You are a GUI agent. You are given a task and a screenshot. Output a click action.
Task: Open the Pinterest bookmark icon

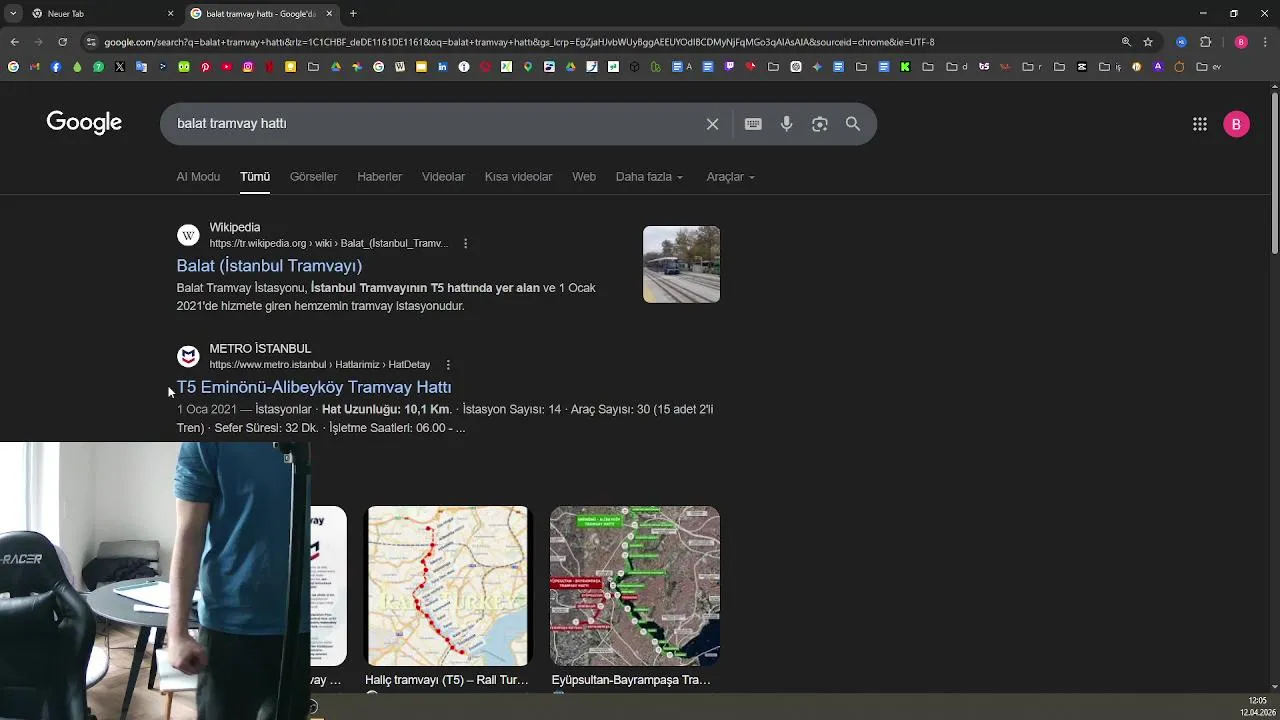coord(205,67)
